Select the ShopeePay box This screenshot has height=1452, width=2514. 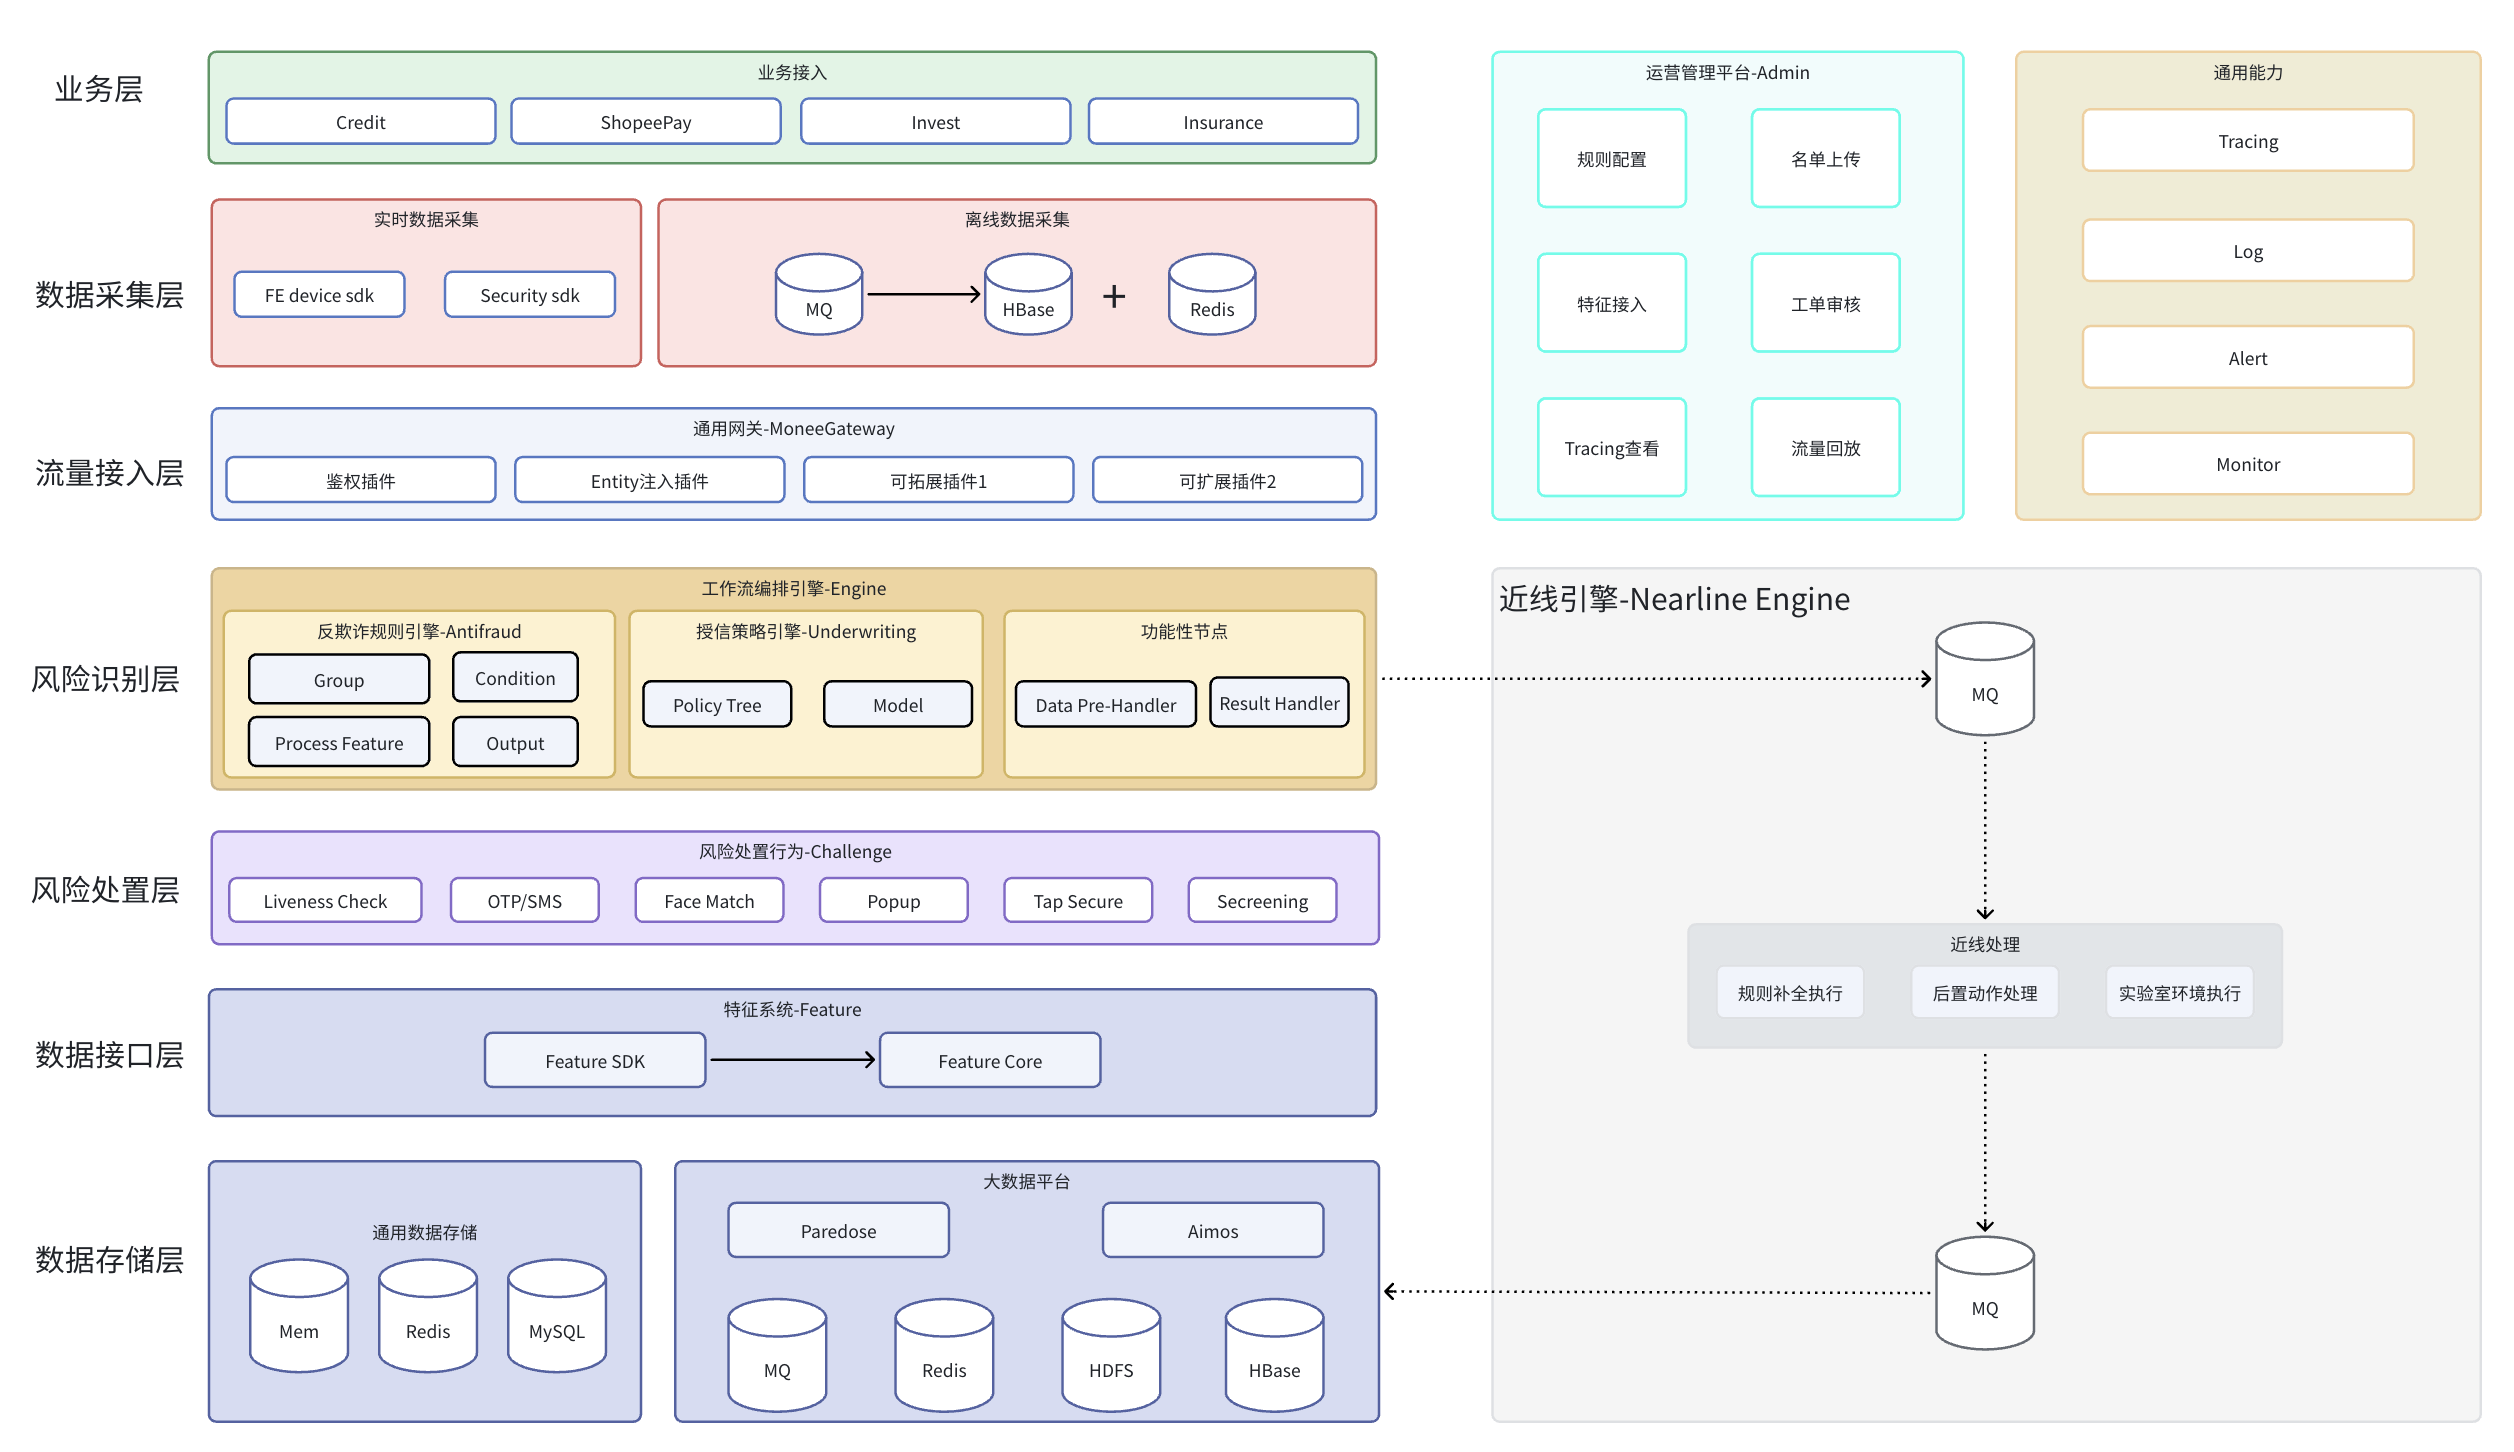pyautogui.click(x=646, y=122)
